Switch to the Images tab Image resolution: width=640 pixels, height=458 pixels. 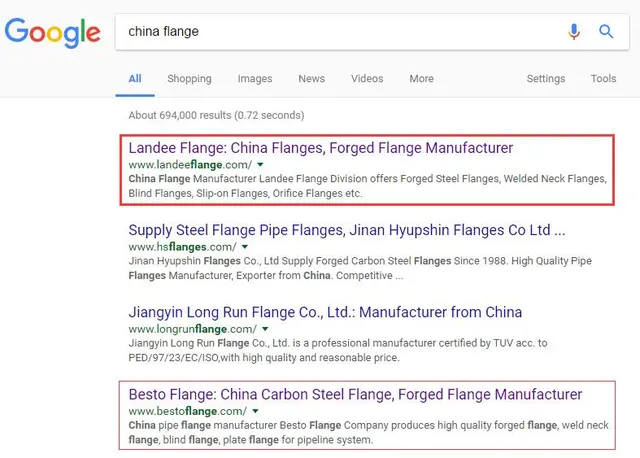255,79
